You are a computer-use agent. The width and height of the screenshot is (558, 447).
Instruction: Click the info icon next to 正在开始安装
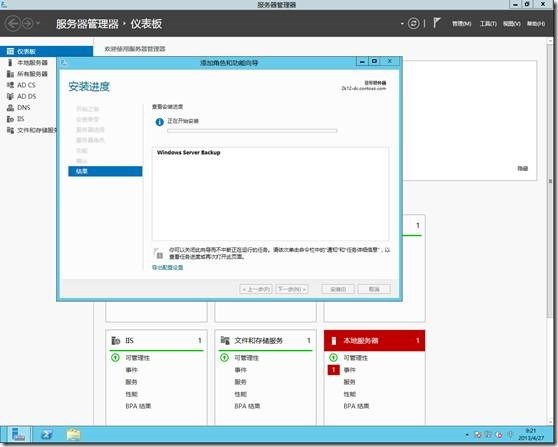[159, 122]
